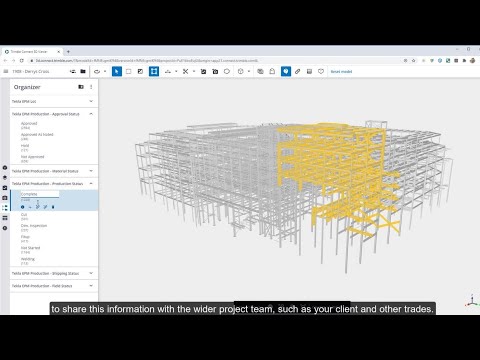Select the Approved As Noted group

(37, 136)
